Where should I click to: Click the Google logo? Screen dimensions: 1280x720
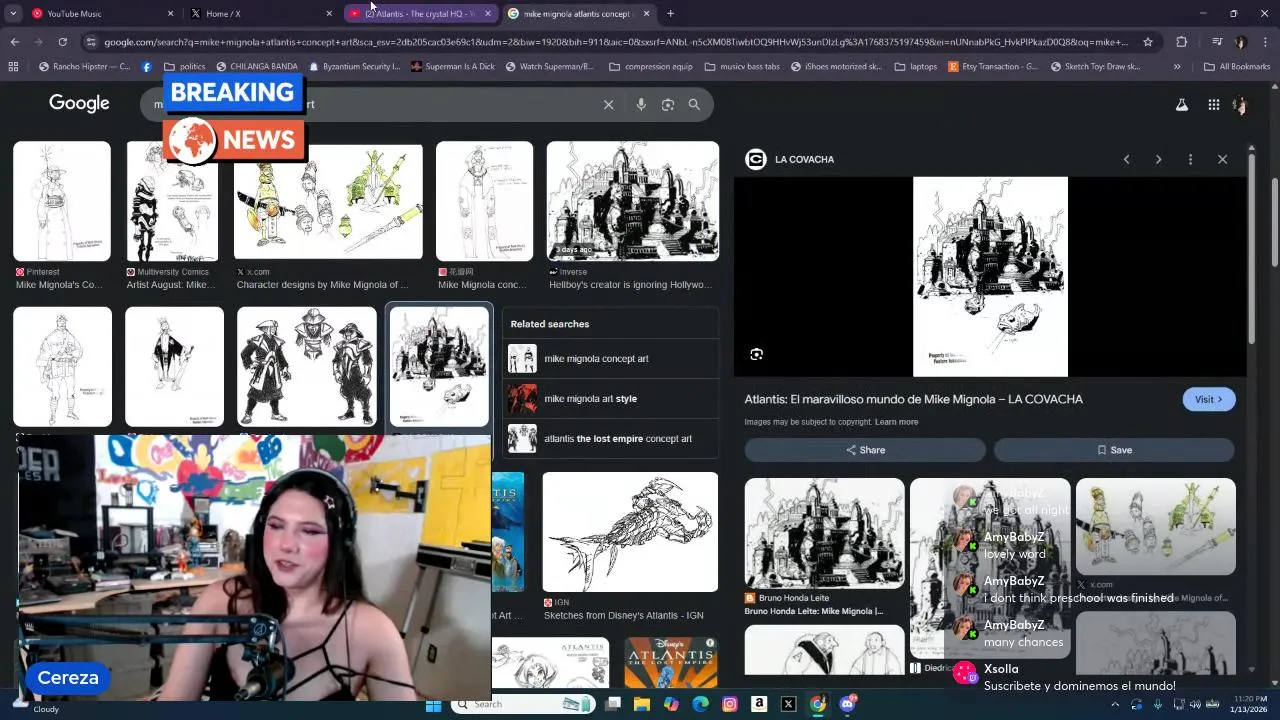click(x=79, y=104)
